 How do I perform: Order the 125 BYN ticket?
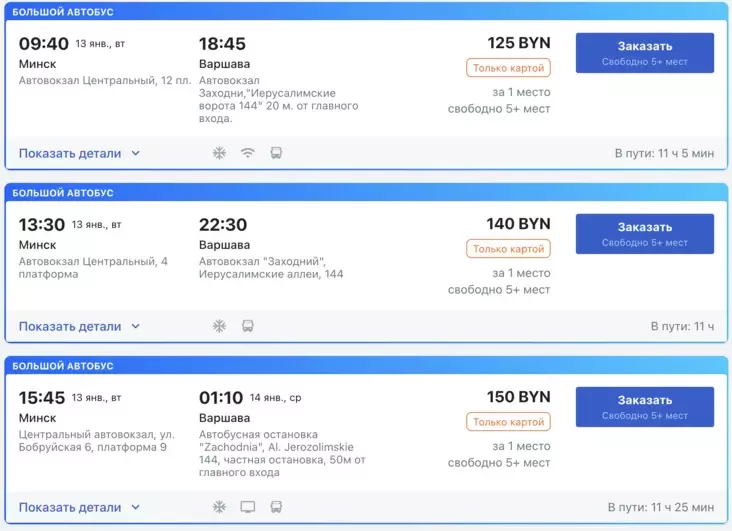644,53
